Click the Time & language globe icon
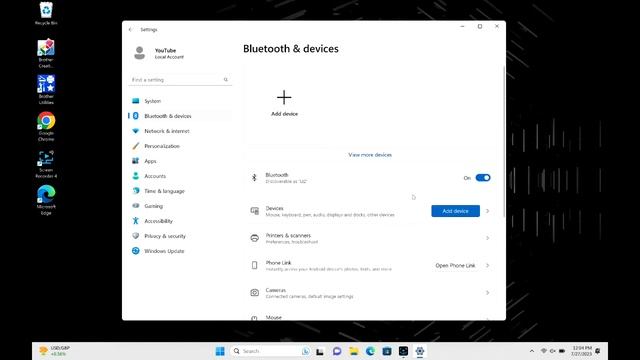 pos(136,191)
